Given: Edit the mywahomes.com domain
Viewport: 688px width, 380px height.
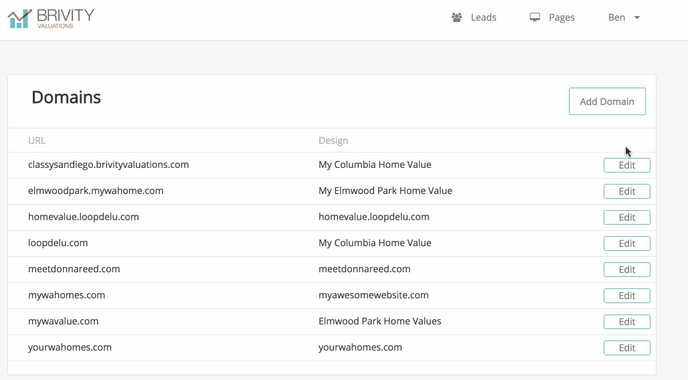Looking at the screenshot, I should [x=627, y=296].
